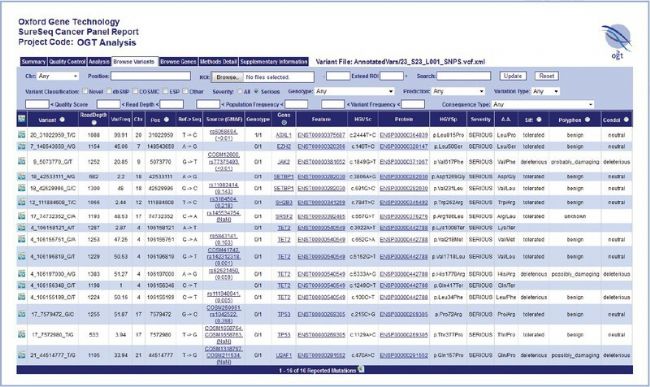Open the Supplementary Information tab
Viewport: 650px width, 387px height.
274,61
